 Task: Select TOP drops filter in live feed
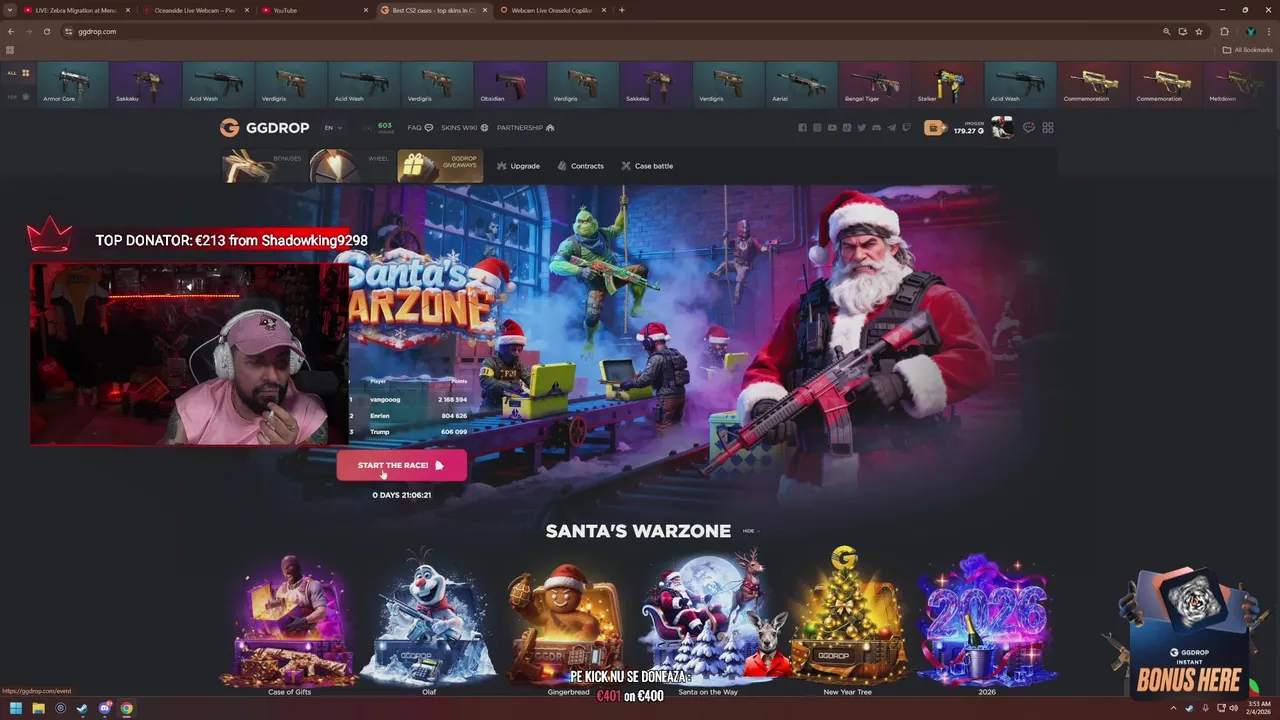tap(18, 97)
